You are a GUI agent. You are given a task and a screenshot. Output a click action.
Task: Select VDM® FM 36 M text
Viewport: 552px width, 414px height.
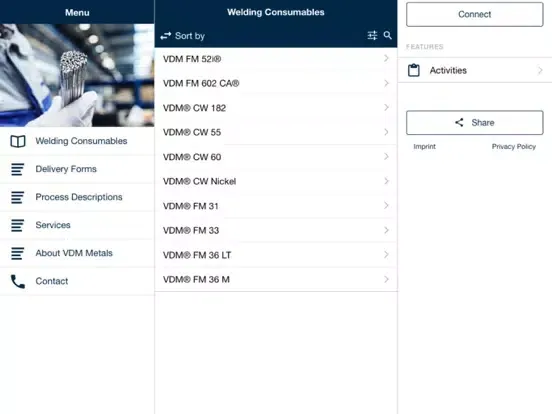(x=196, y=280)
